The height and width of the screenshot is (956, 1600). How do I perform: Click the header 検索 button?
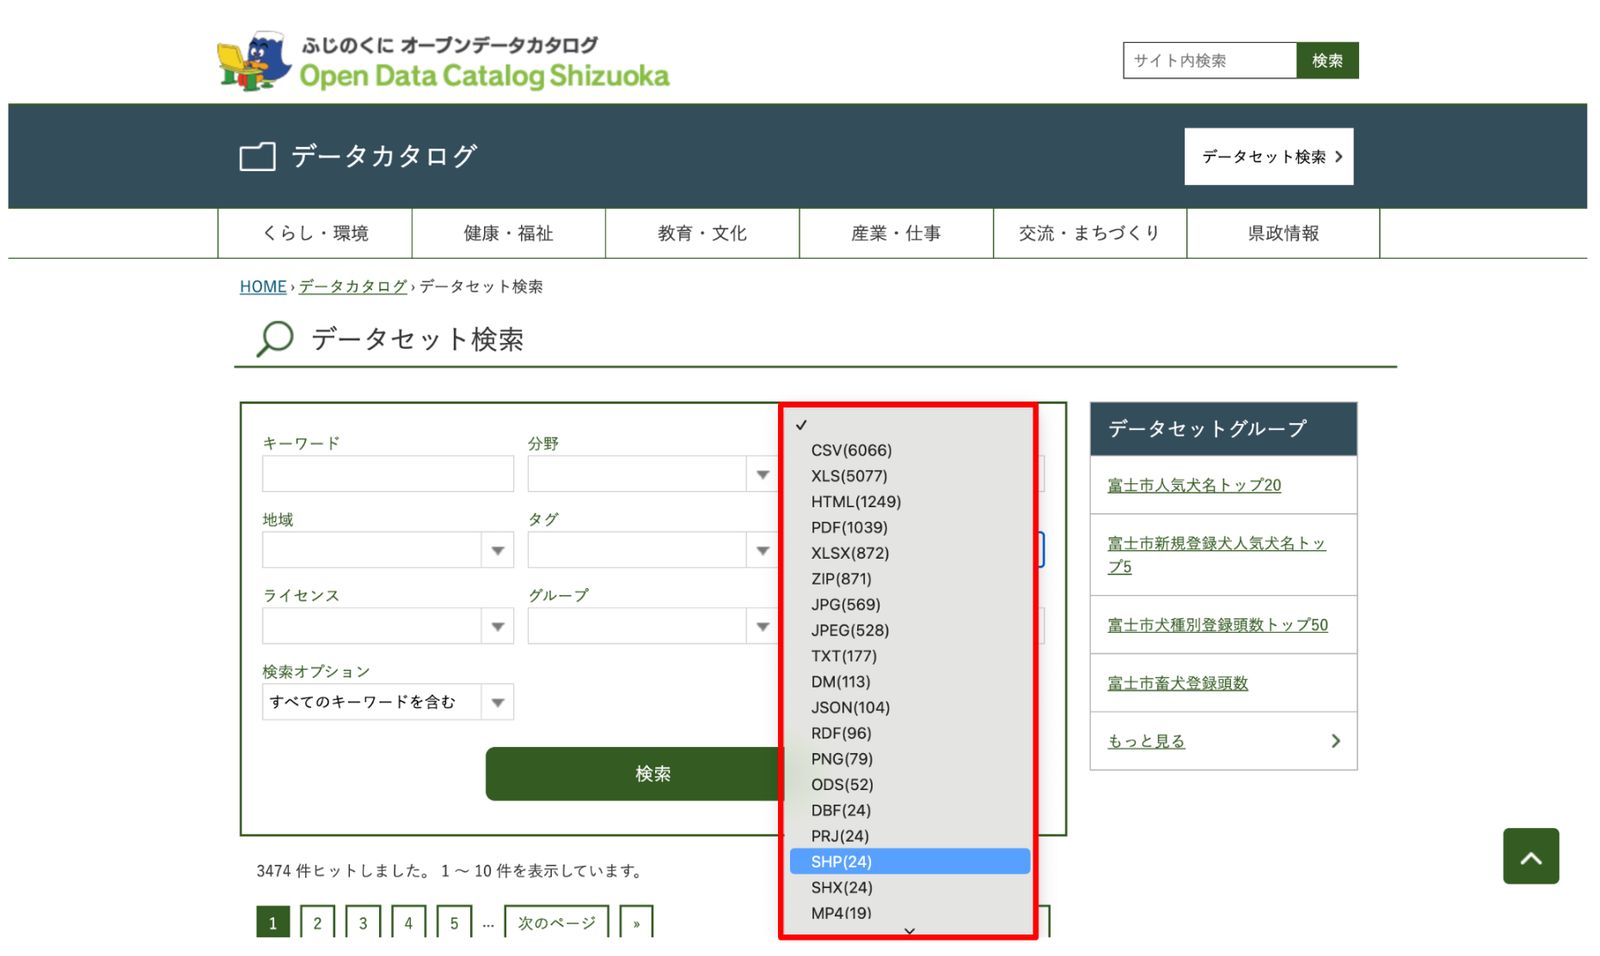(x=1327, y=60)
